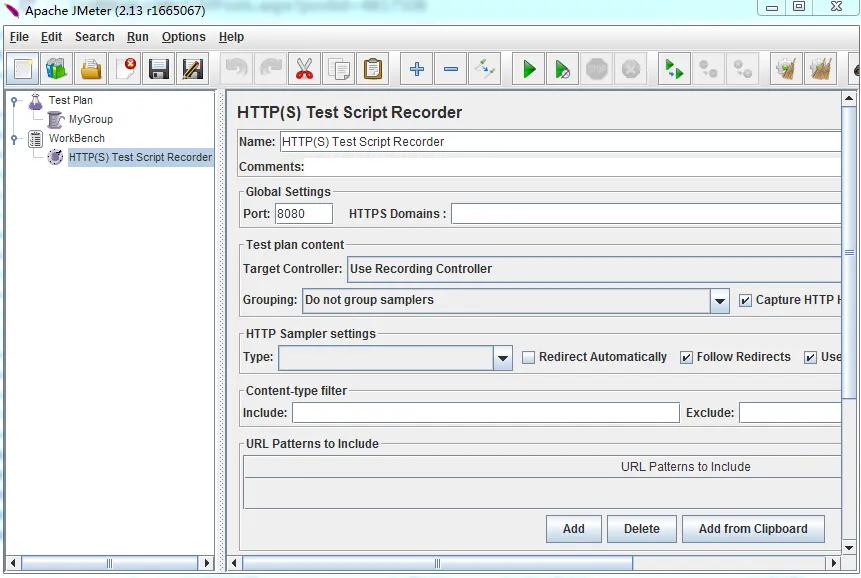Expand all nodes with plus icon
Screen dimensions: 861x578
[x=417, y=69]
